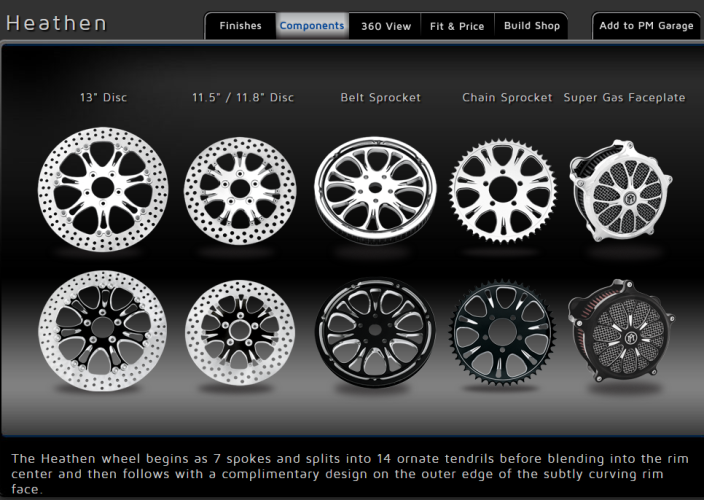This screenshot has width=704, height=500.
Task: Open the Finishes tab
Action: point(240,26)
